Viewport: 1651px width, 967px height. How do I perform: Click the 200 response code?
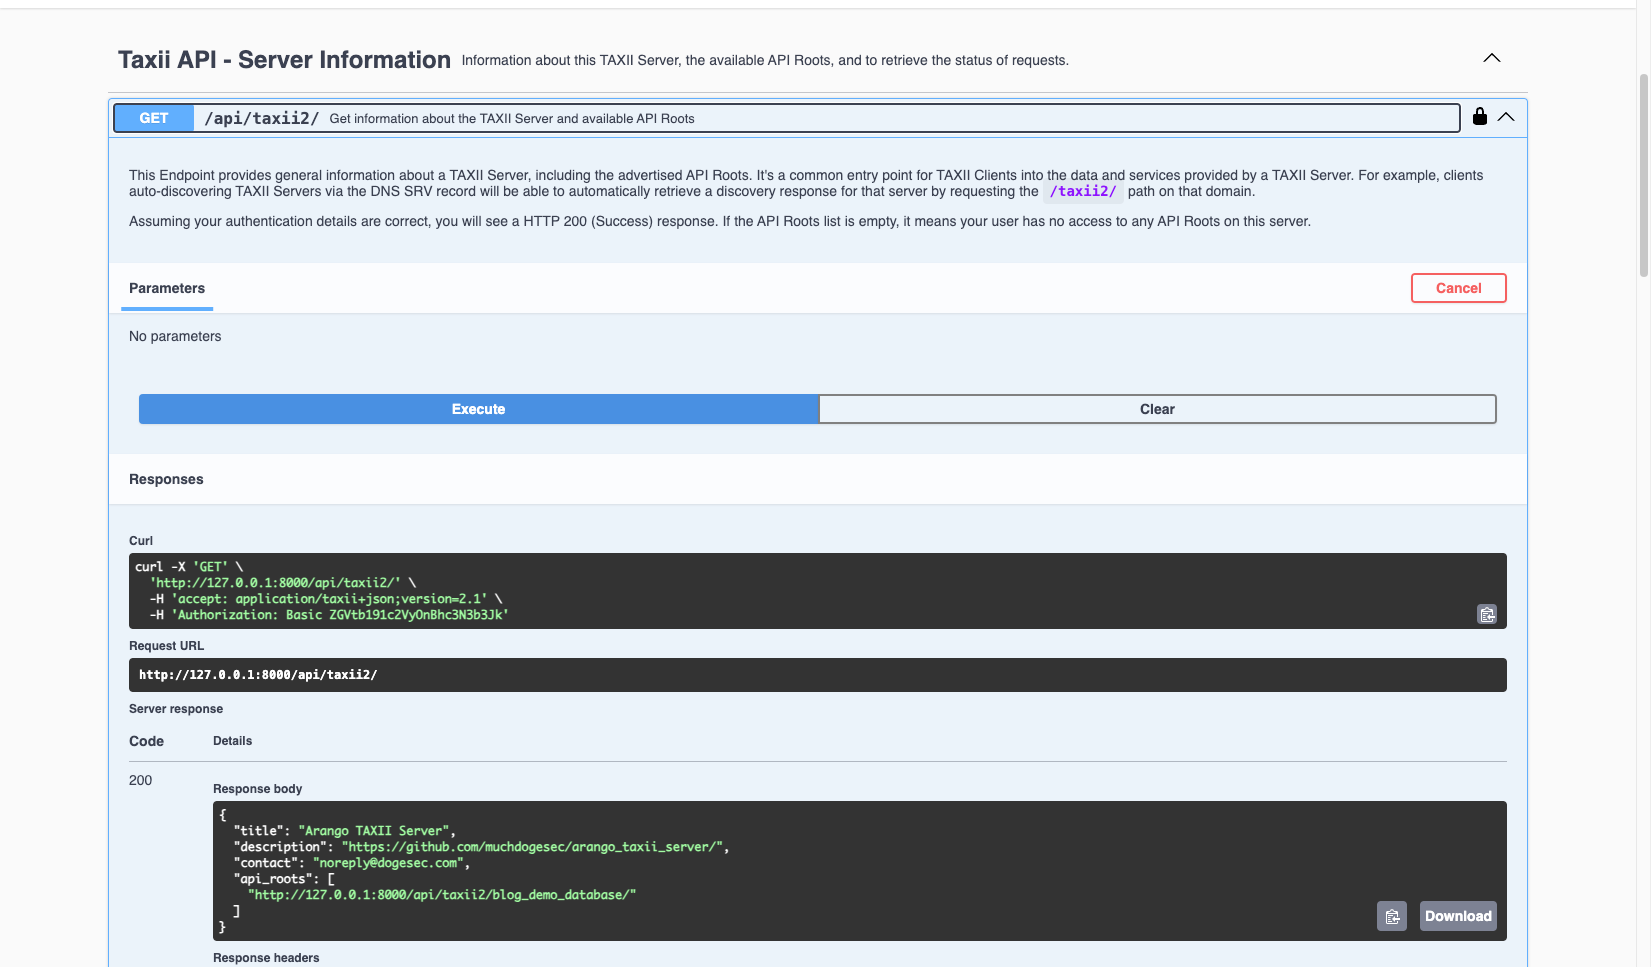point(140,780)
